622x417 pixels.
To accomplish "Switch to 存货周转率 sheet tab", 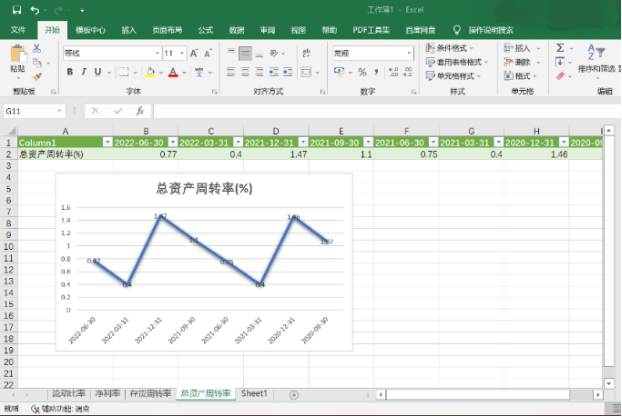I will tap(151, 394).
